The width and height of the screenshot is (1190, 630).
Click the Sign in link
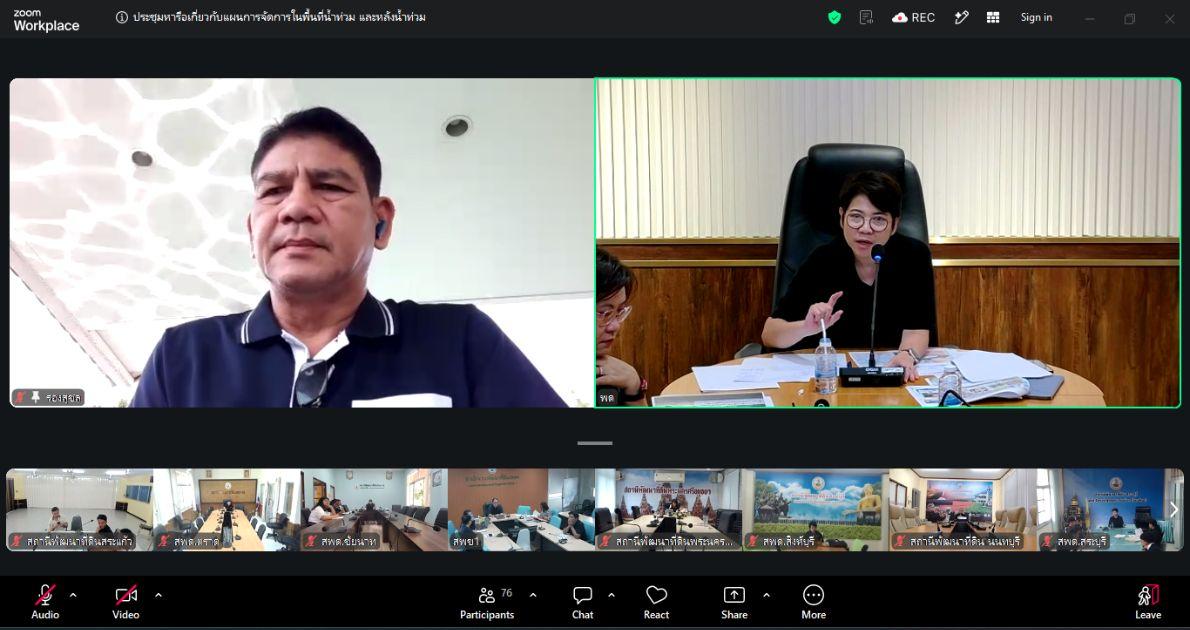click(1036, 17)
